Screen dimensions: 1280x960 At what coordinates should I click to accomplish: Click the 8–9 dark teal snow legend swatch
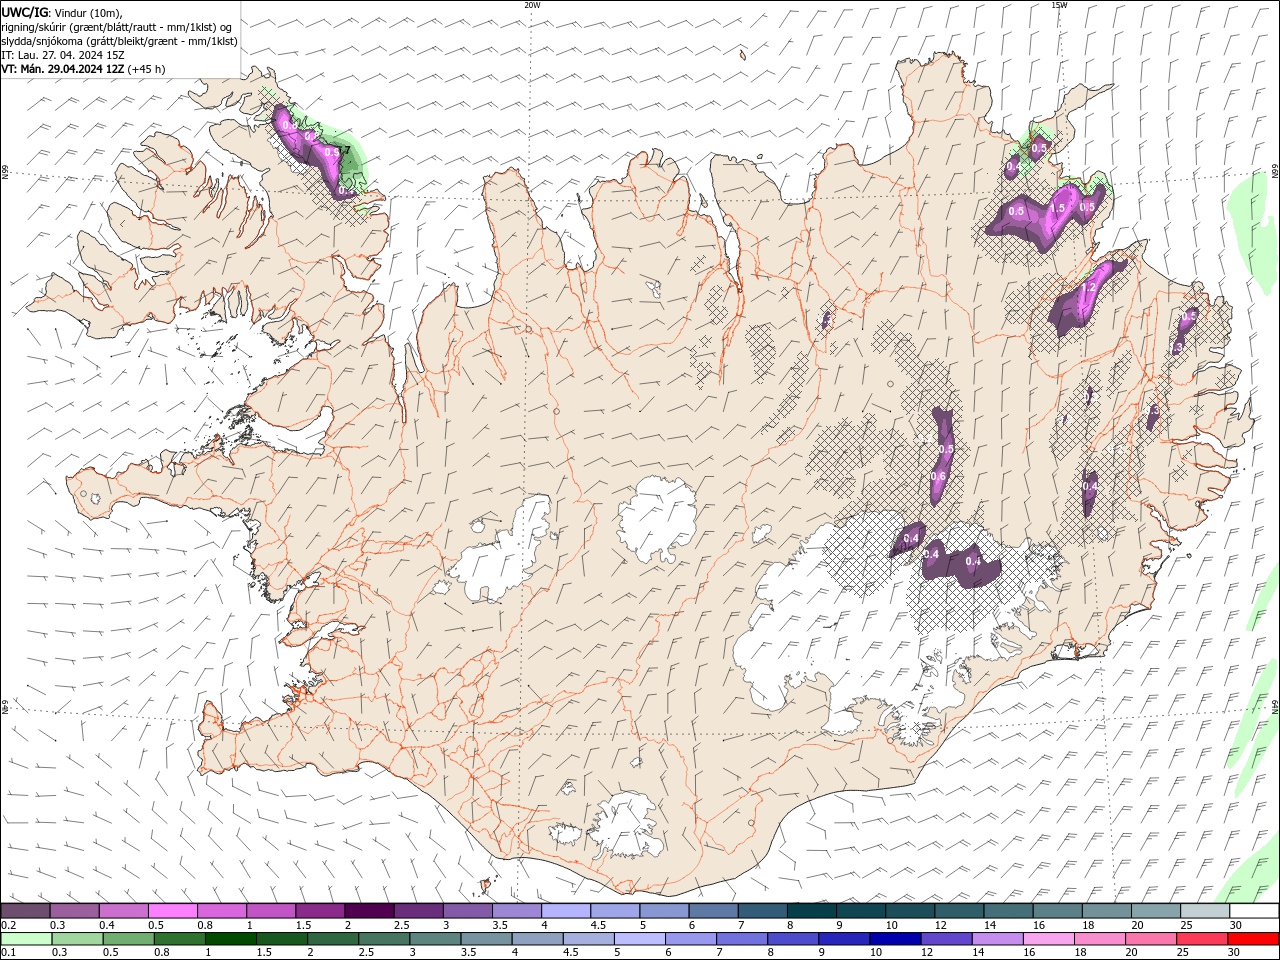(x=811, y=911)
